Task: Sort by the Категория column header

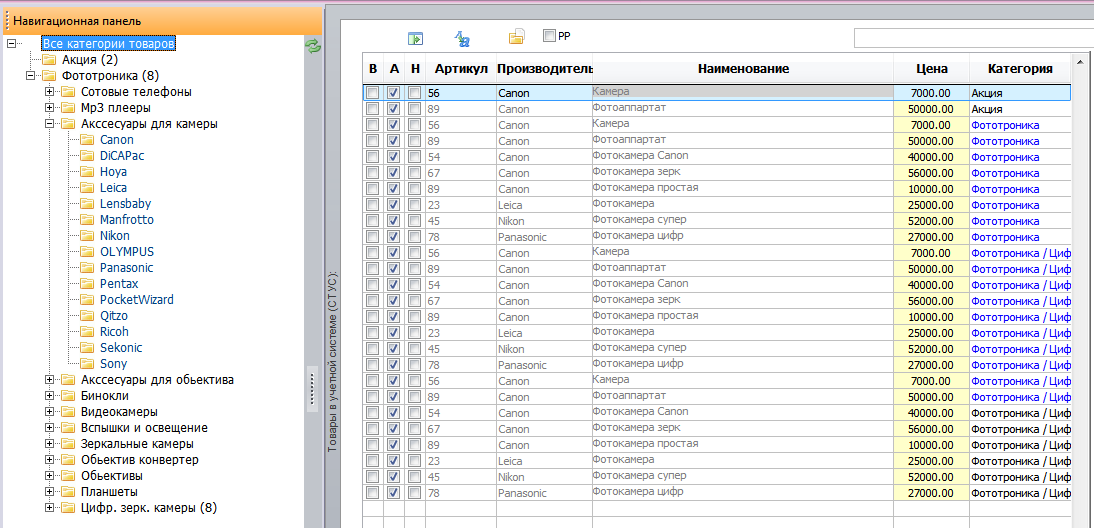Action: pos(1020,68)
